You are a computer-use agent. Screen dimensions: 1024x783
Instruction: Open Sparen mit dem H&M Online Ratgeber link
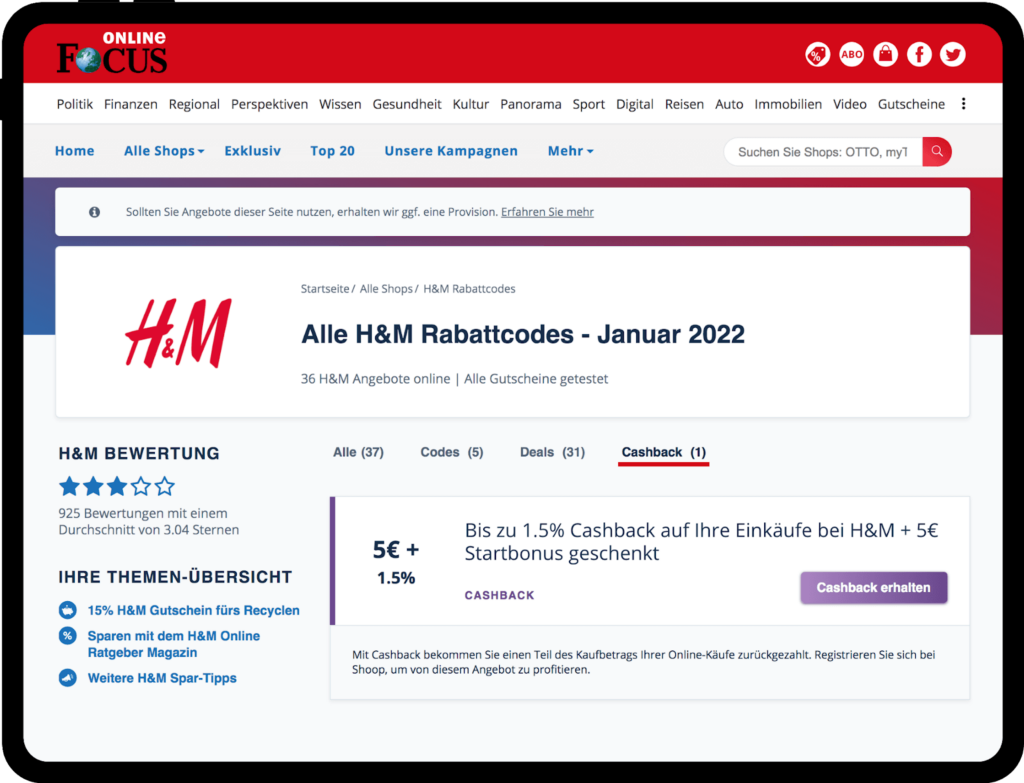point(174,644)
